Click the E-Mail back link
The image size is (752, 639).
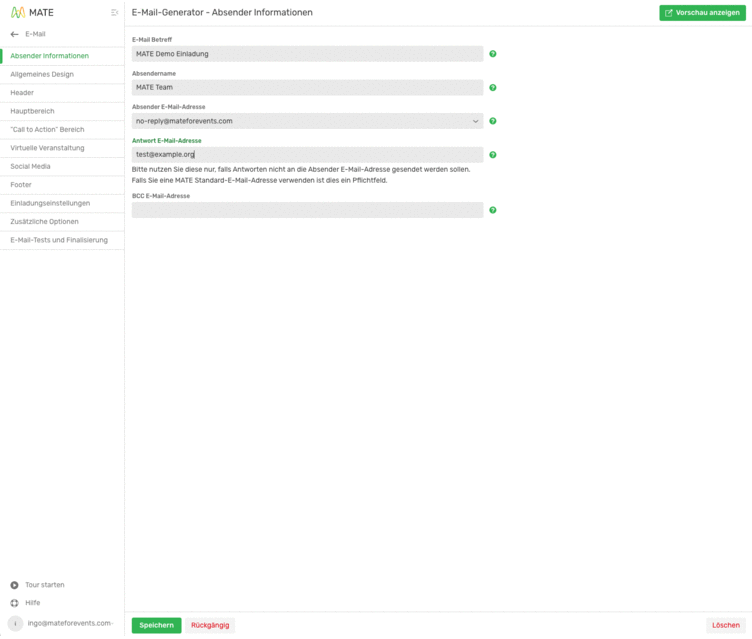[35, 34]
